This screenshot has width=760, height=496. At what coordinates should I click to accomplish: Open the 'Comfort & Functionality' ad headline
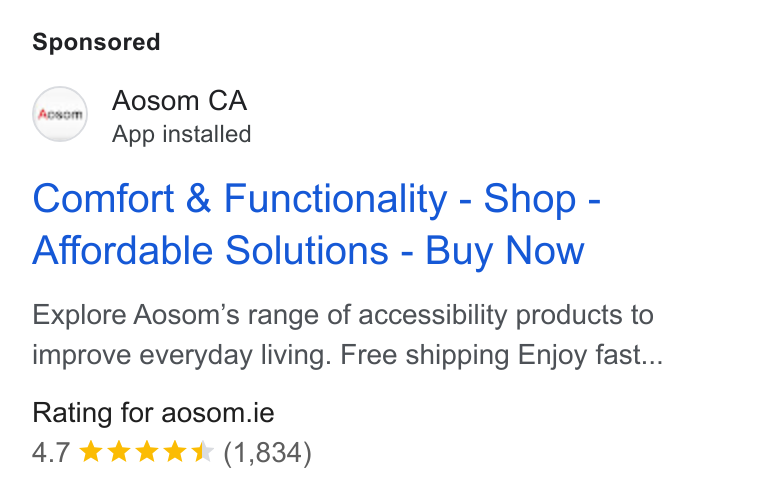pos(240,199)
